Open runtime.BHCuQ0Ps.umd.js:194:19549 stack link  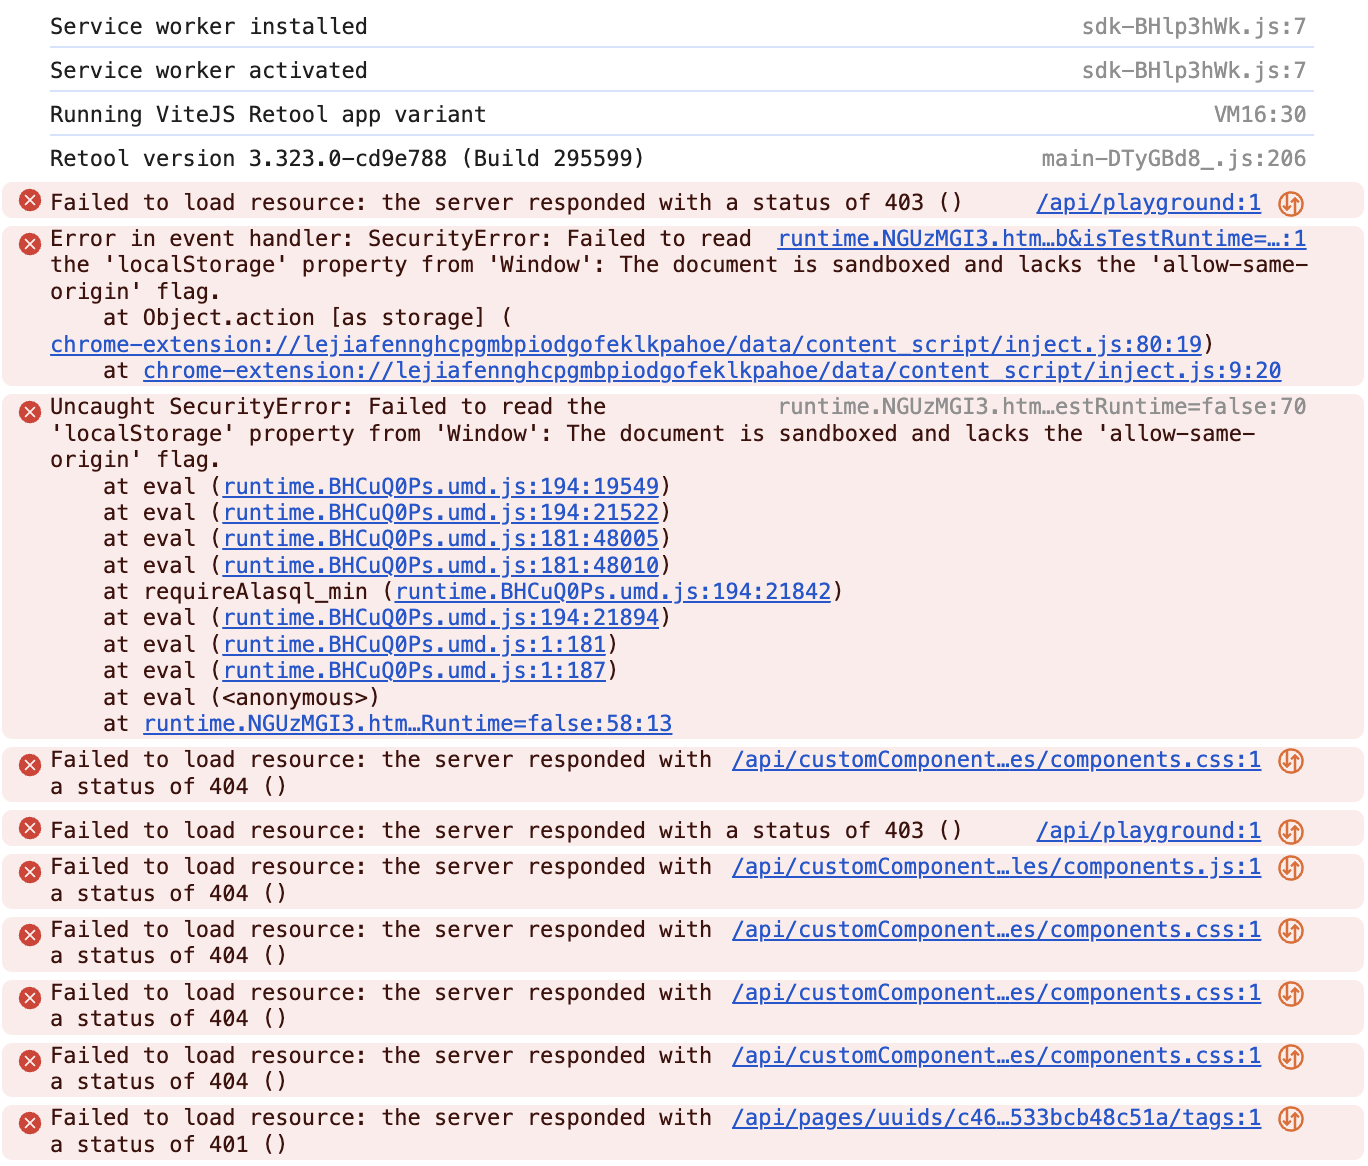click(441, 487)
